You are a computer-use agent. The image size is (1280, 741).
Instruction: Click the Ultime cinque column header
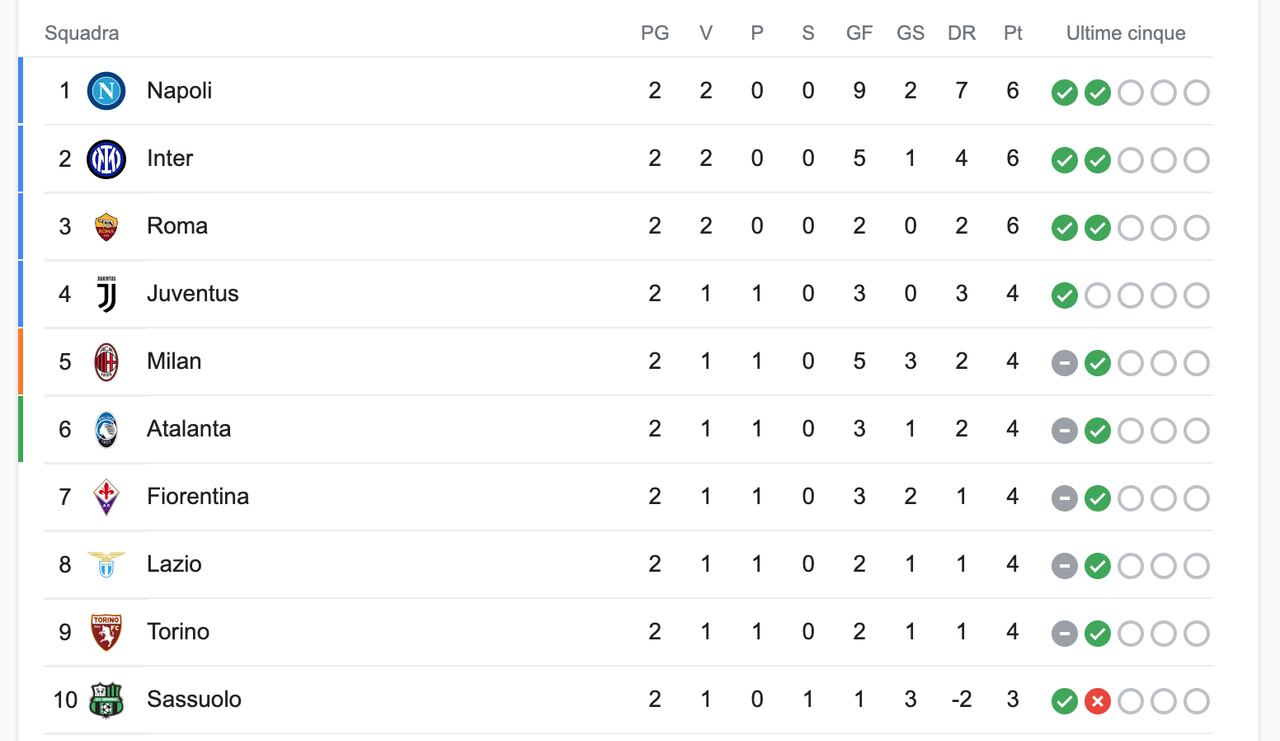tap(1126, 33)
